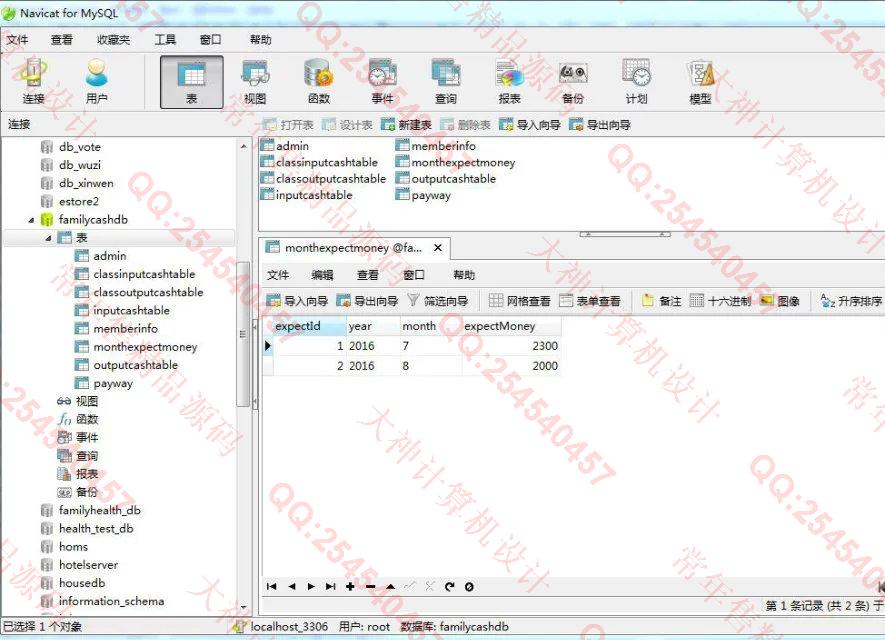Delete record with minus button

(370, 587)
